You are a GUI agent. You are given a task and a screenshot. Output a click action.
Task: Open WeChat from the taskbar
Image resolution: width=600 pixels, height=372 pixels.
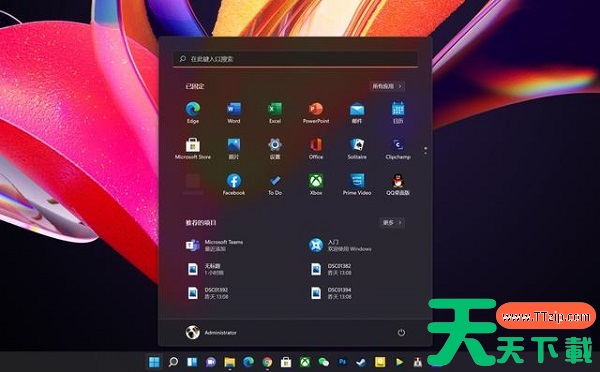[x=324, y=362]
